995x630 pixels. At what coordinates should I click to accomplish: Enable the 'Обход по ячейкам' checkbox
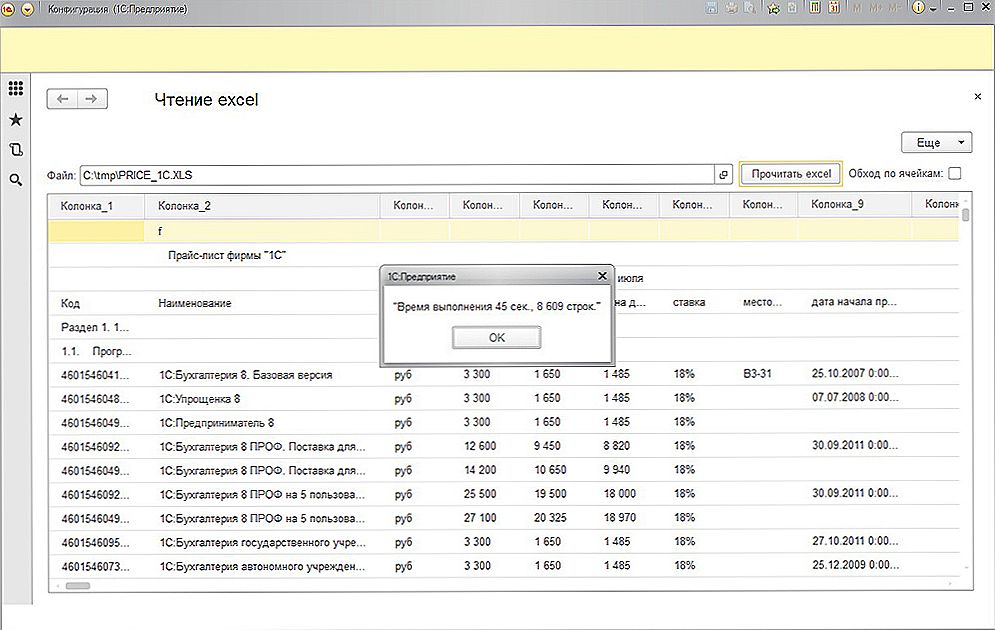pos(955,174)
